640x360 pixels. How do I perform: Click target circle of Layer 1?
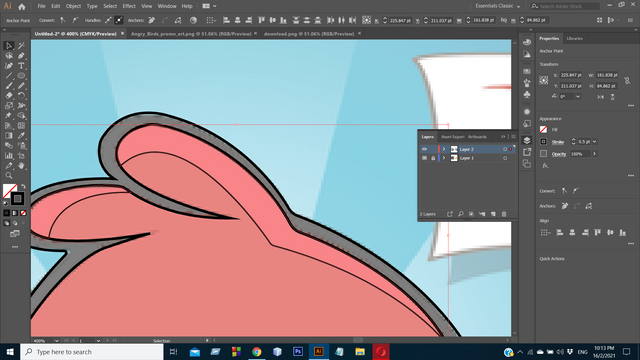(x=505, y=158)
